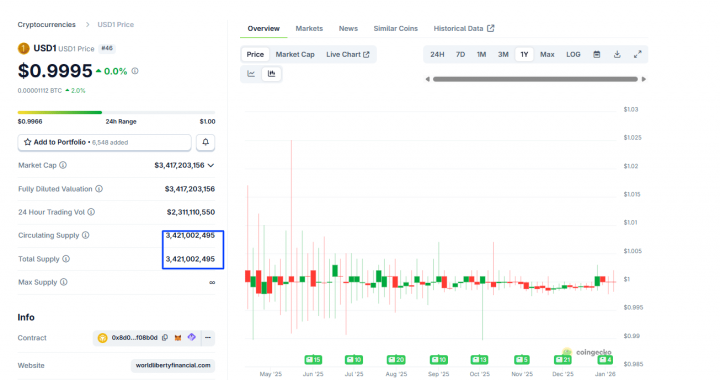Viewport: 720px width, 380px height.
Task: Click left arrow of chart scrollbar
Action: (428, 79)
